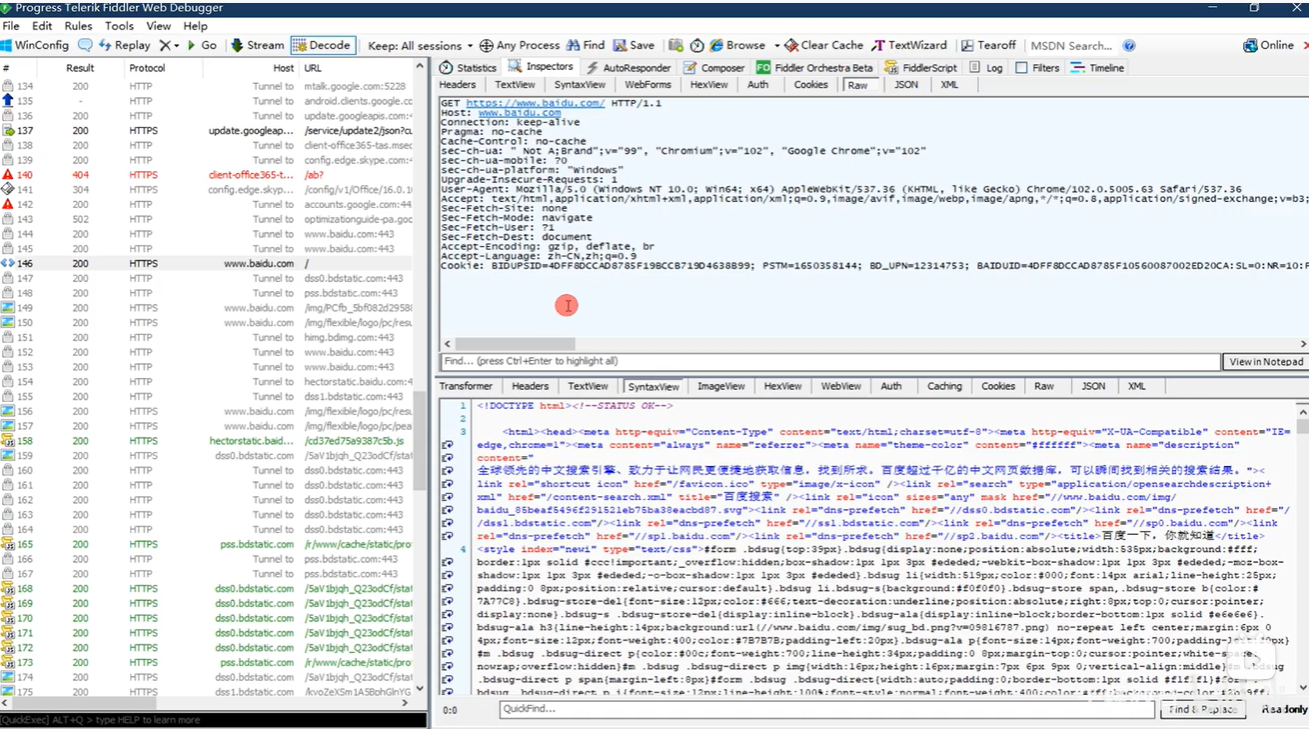Viewport: 1309px width, 729px height.
Task: Select session 158 hectorstatic.baidu row
Action: coord(207,440)
